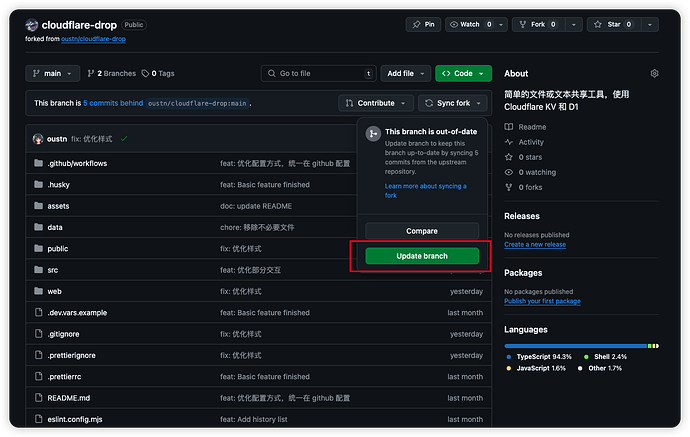The image size is (690, 437).
Task: Click the oustn user avatar
Action: 38,138
